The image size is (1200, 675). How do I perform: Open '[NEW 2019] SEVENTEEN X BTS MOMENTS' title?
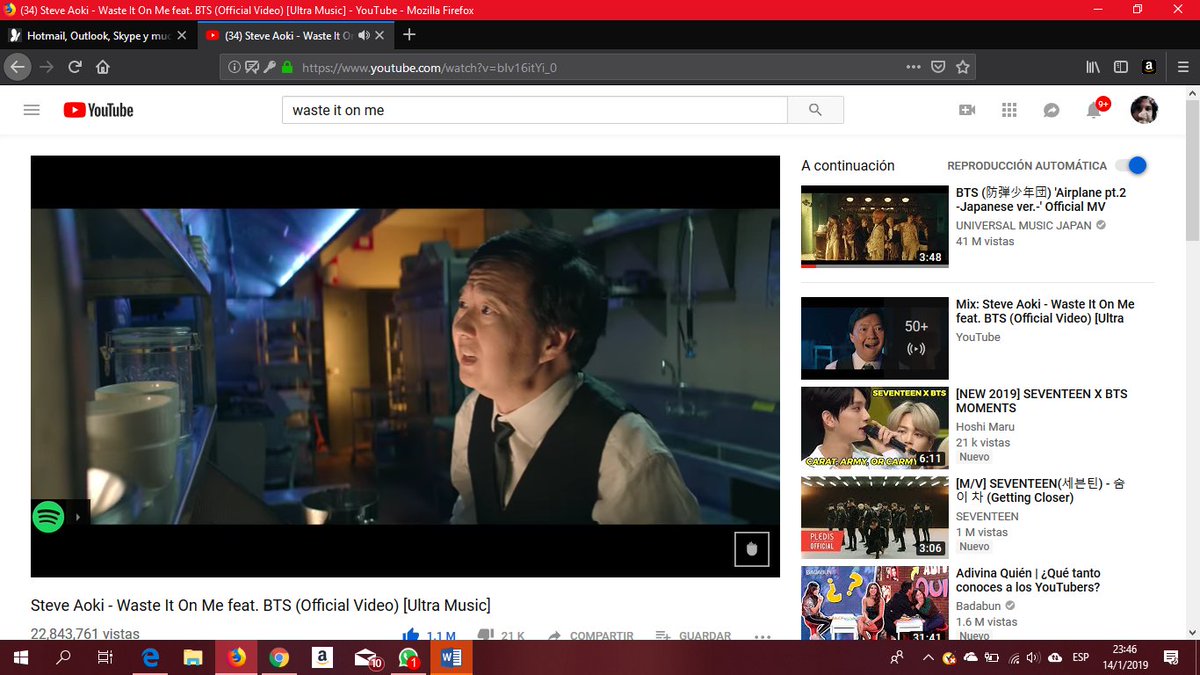click(1041, 401)
